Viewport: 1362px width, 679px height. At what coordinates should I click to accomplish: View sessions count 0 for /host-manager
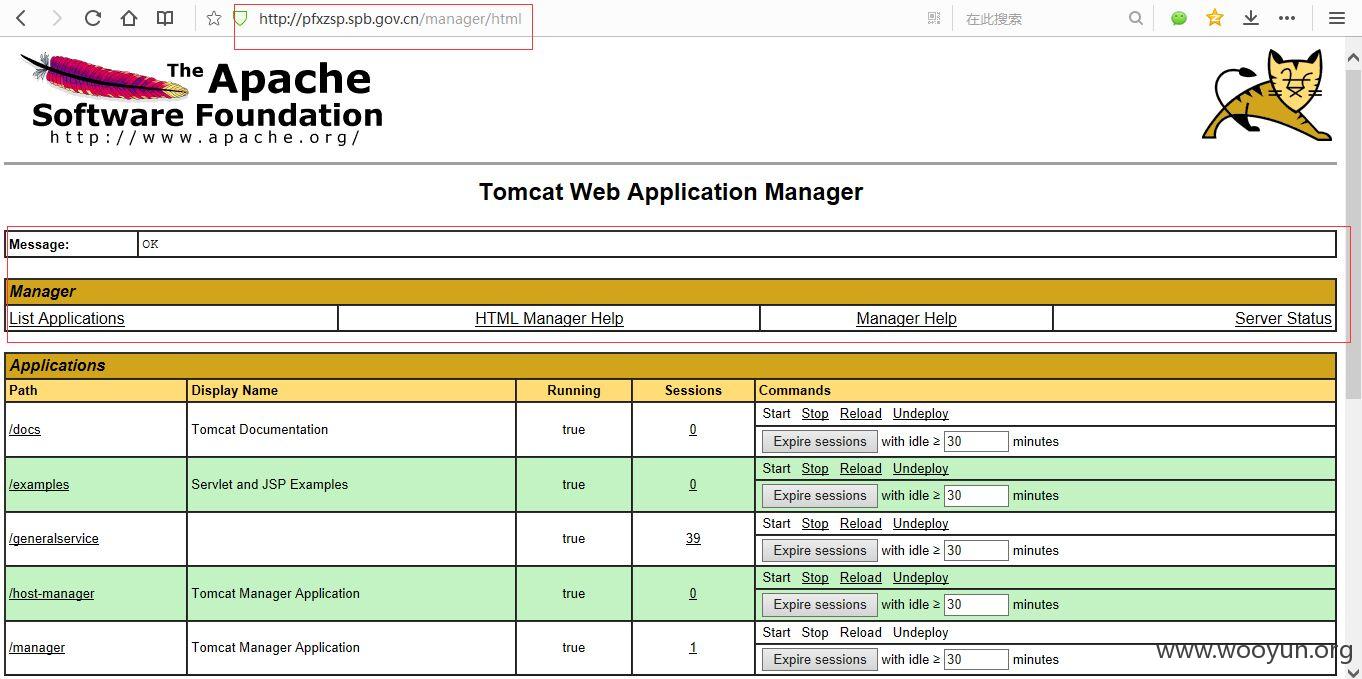tap(693, 593)
